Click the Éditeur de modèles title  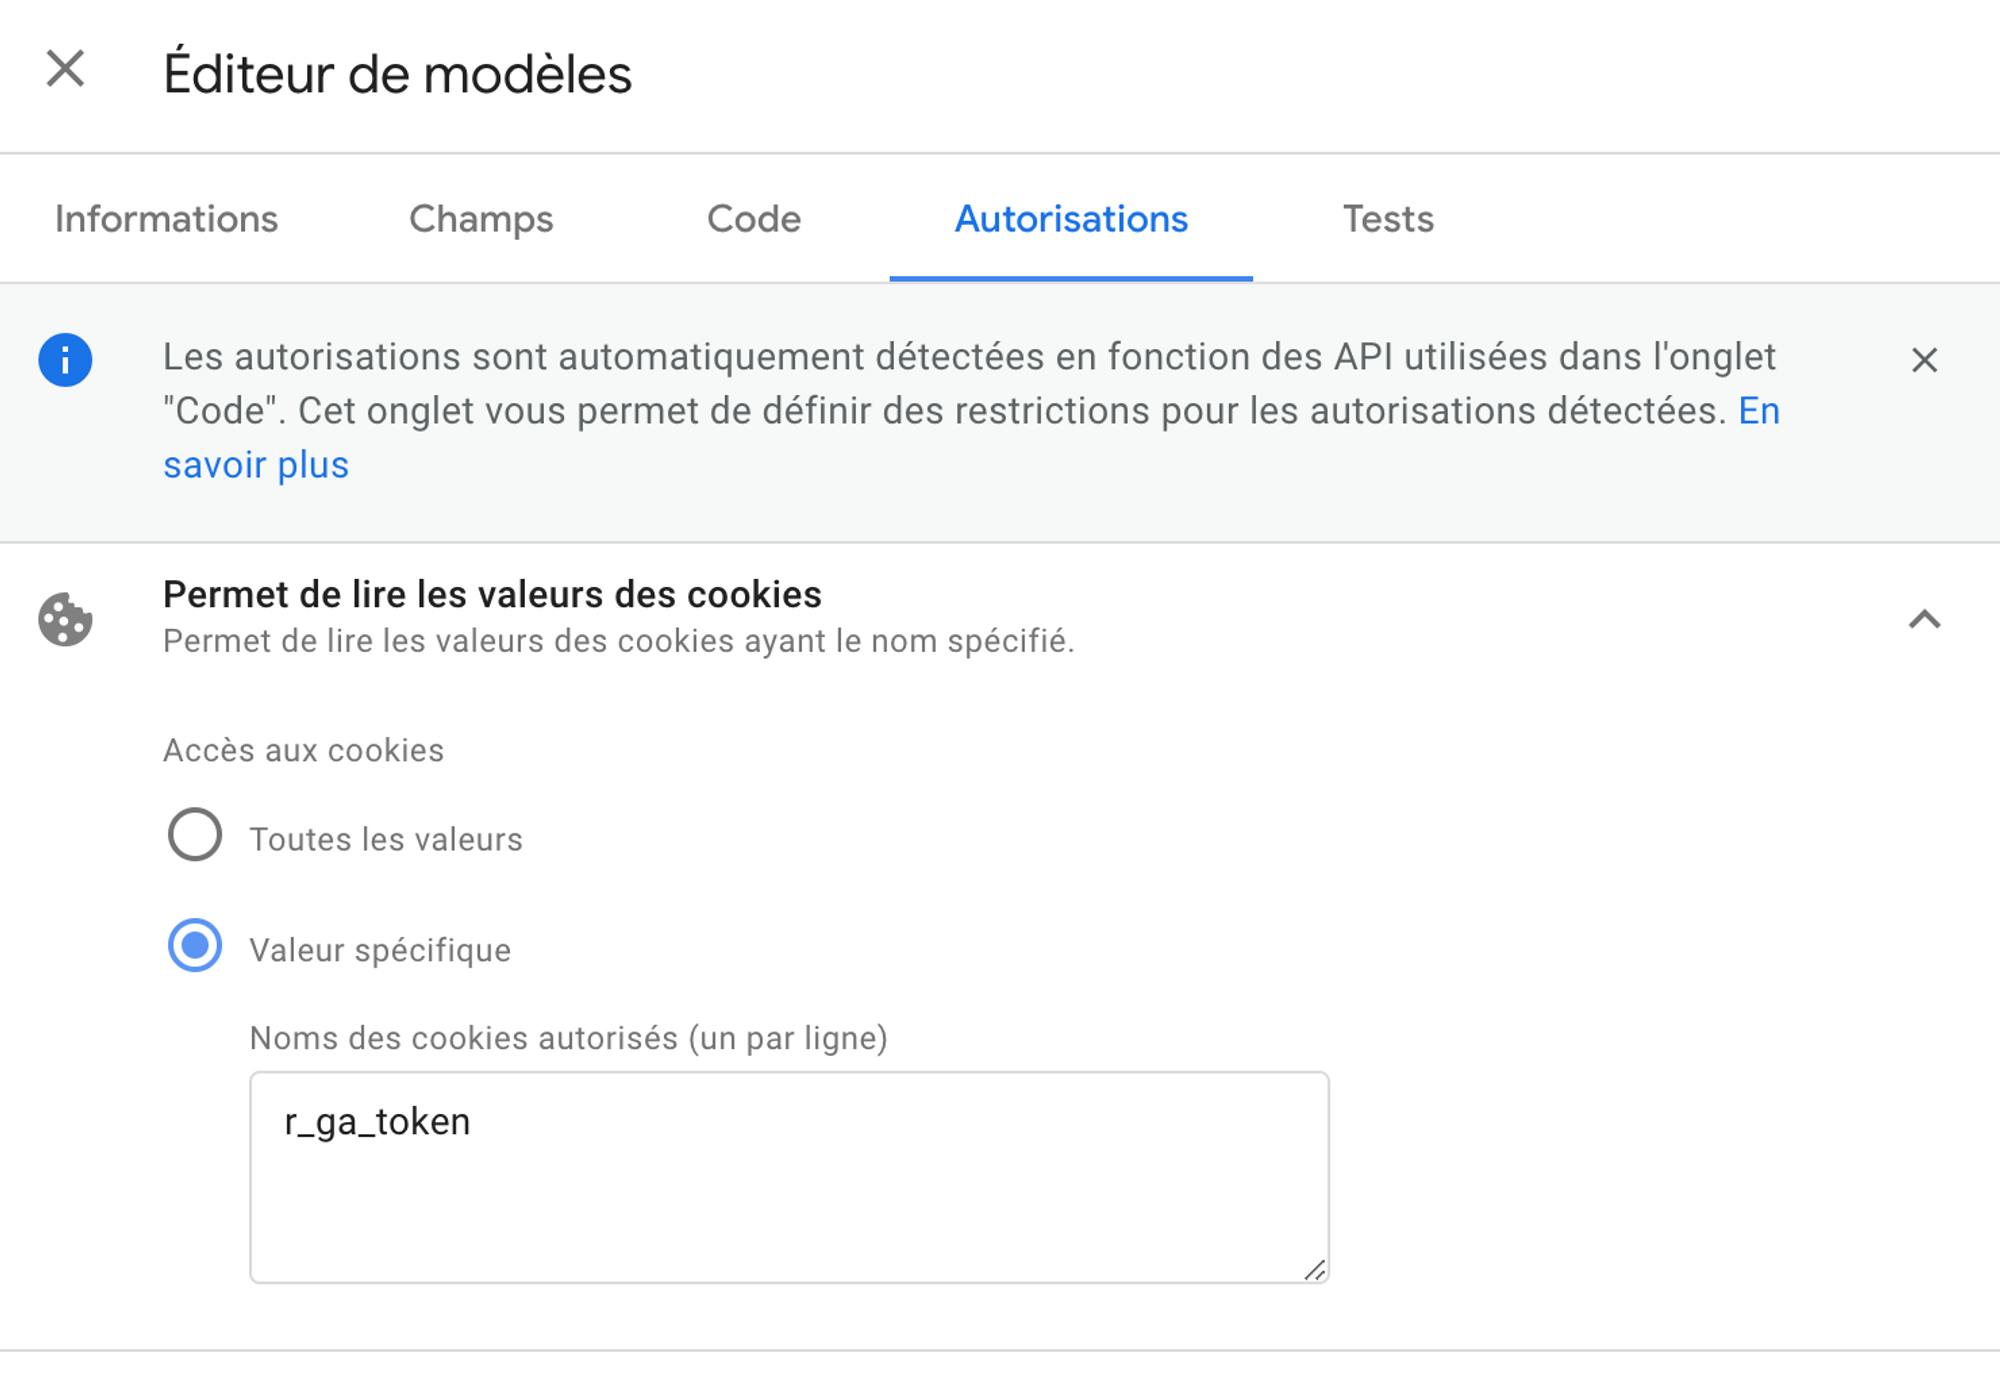(x=397, y=74)
